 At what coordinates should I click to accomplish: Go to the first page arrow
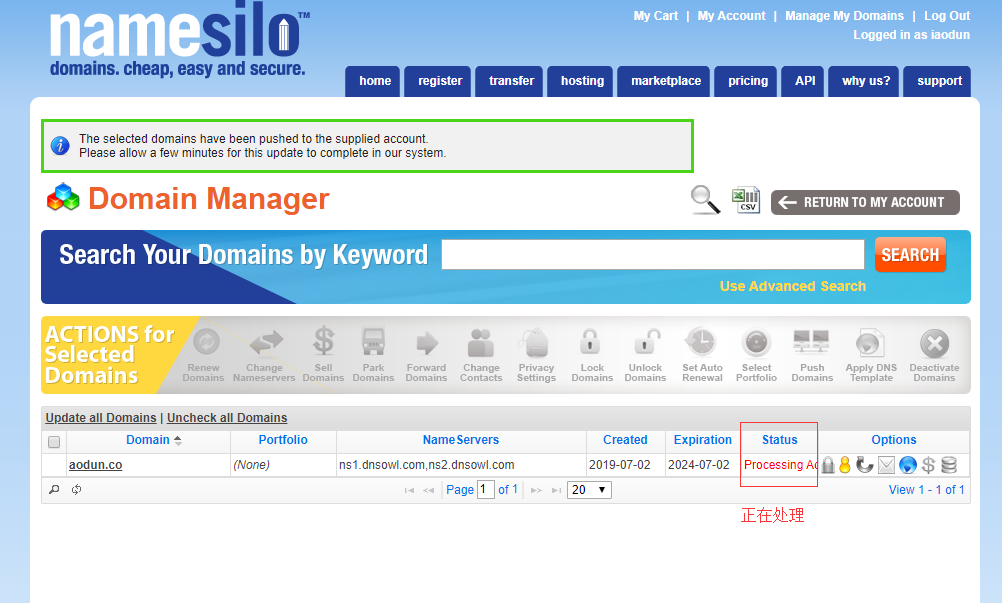coord(409,490)
